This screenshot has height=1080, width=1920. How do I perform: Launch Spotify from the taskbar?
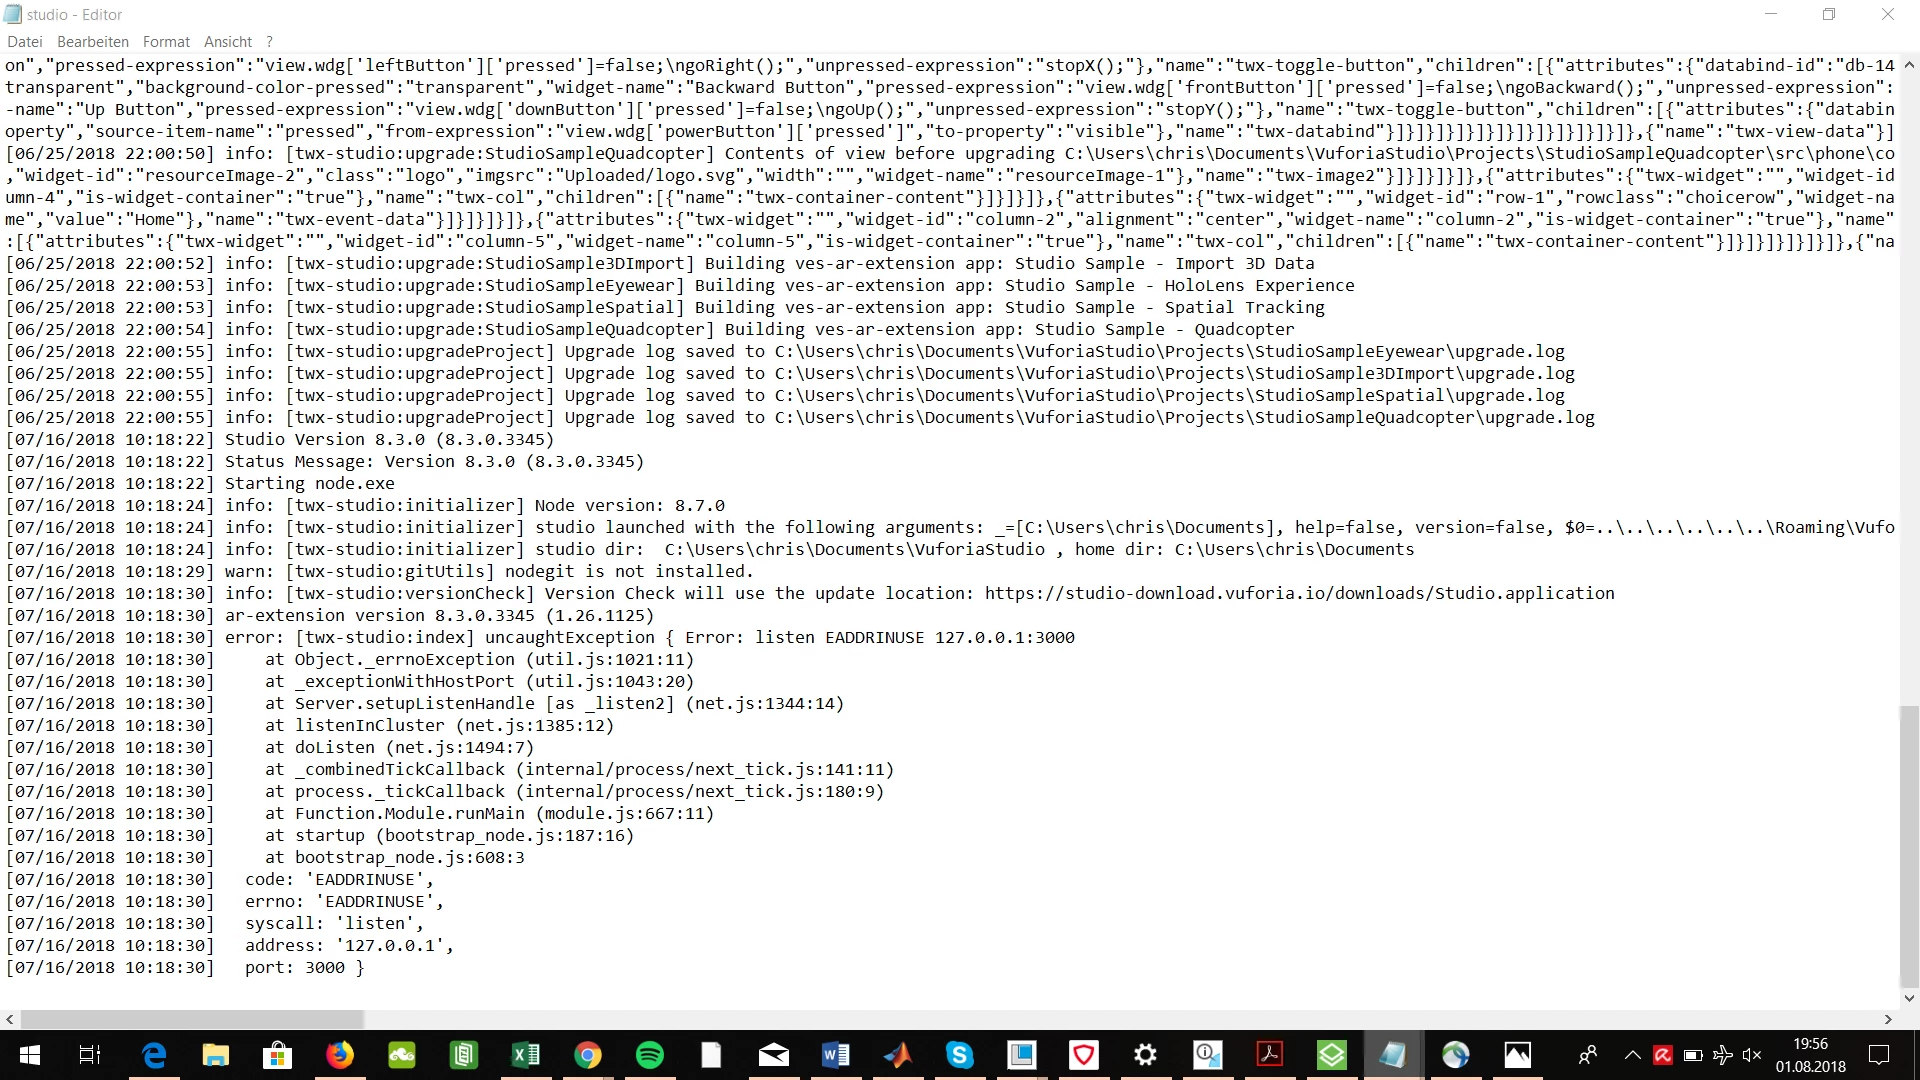(x=650, y=1055)
